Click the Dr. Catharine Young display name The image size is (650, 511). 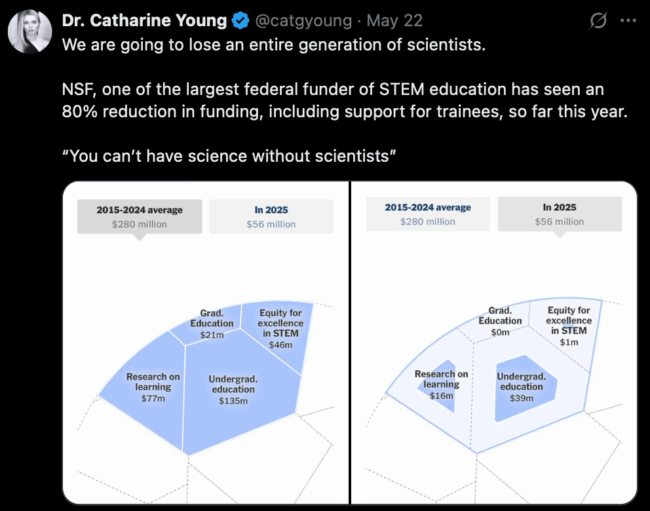click(144, 20)
